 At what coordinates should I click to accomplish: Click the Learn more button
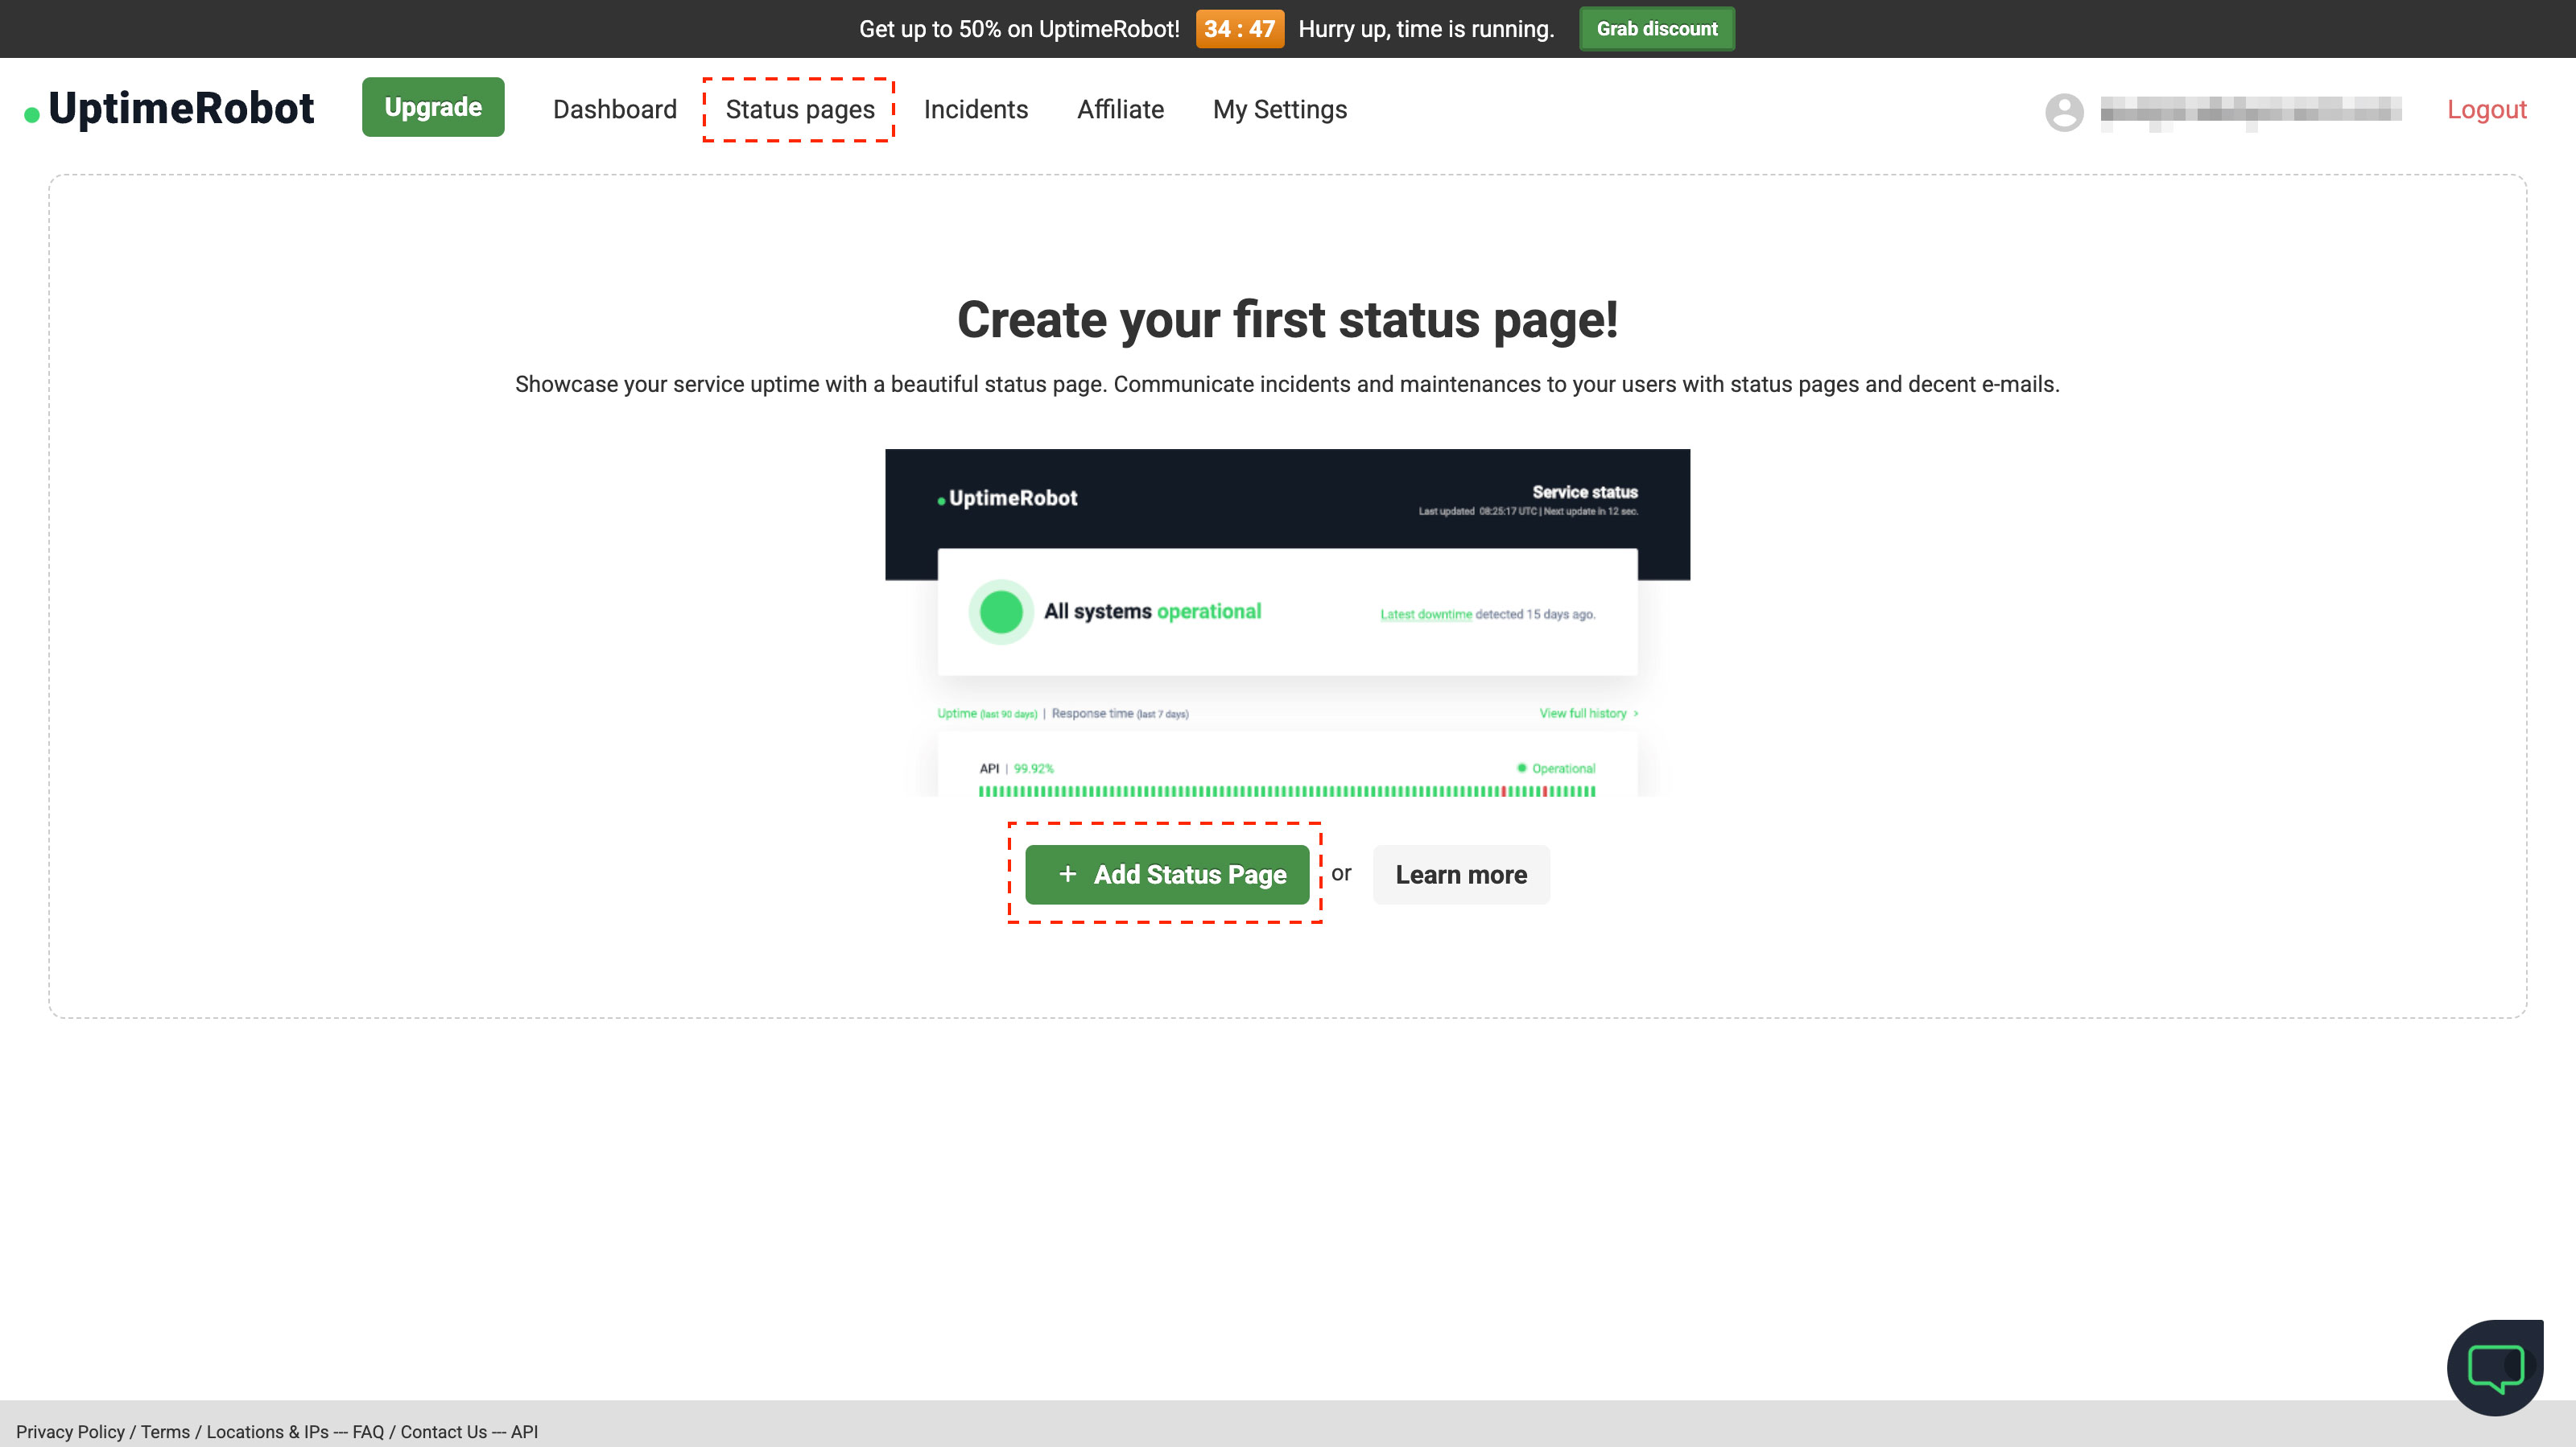tap(1461, 875)
